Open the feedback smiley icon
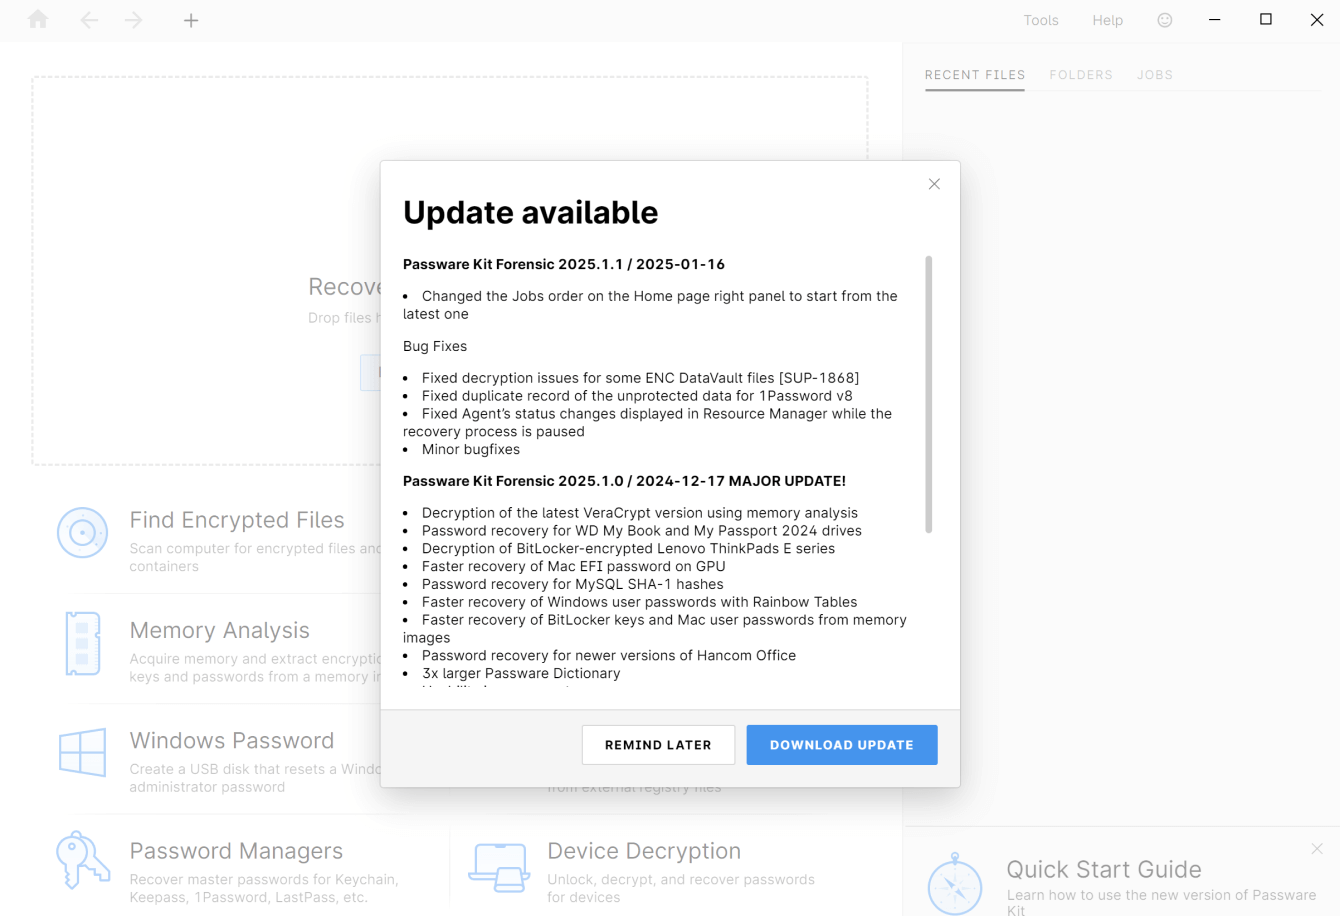This screenshot has width=1340, height=916. point(1164,20)
